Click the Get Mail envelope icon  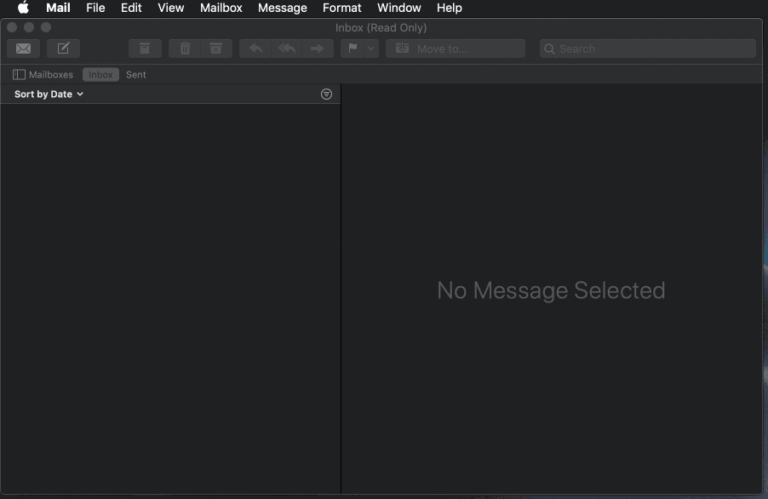coord(23,48)
